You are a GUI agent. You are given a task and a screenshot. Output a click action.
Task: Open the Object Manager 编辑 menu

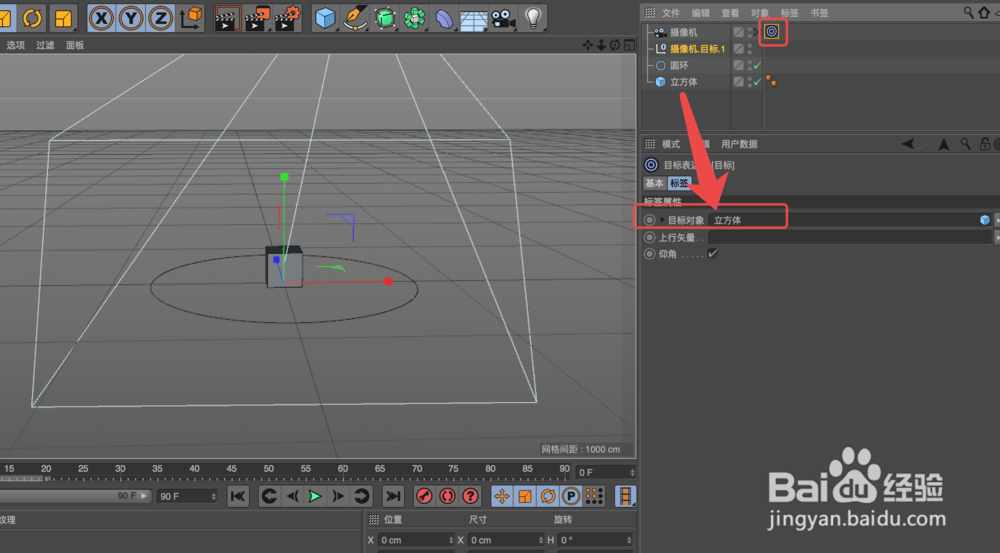(701, 13)
